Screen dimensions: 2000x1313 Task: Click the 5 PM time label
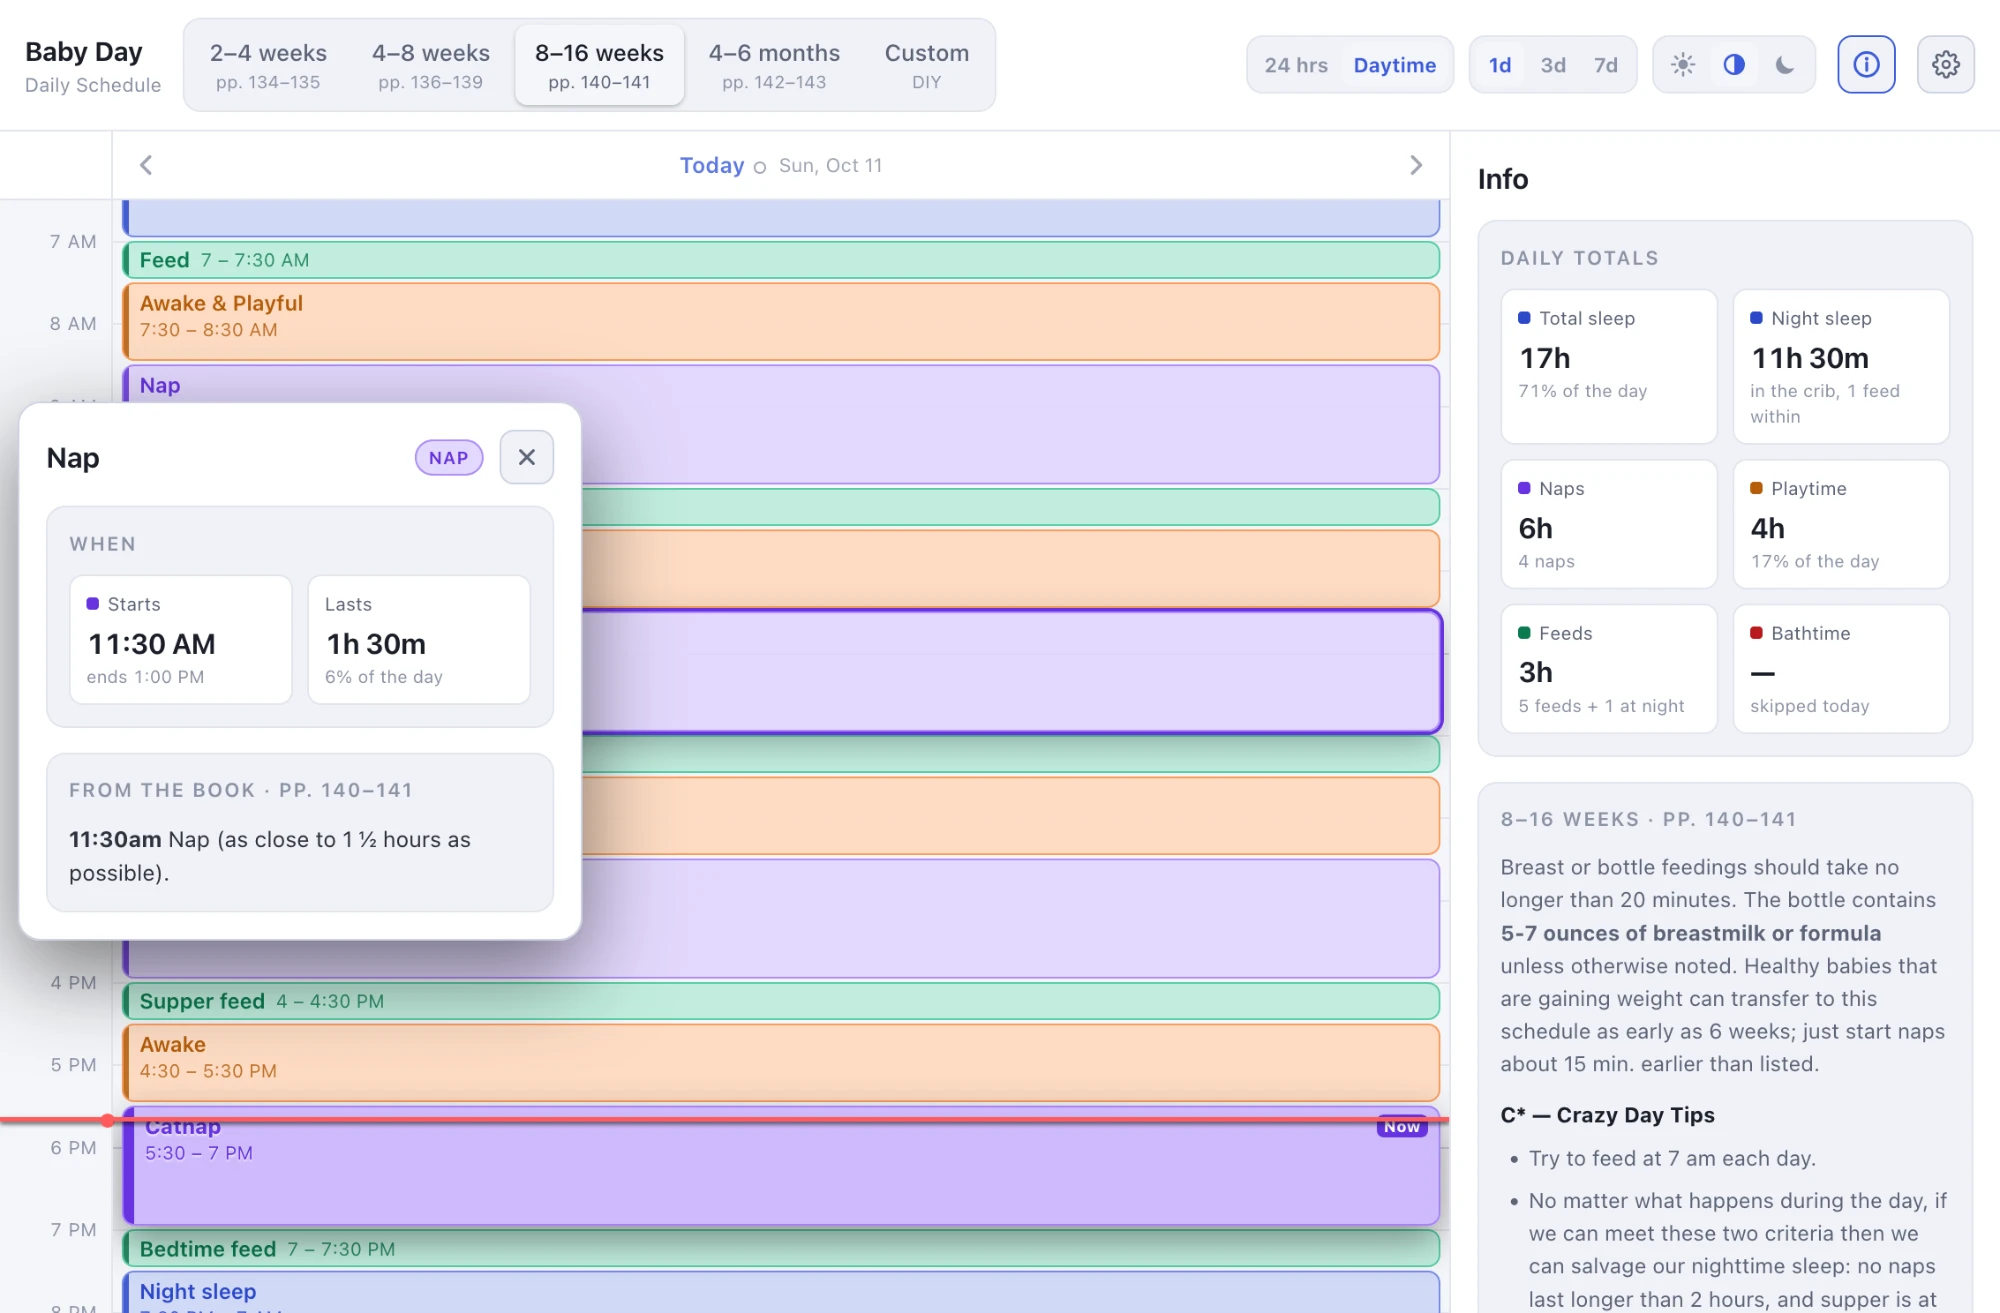coord(73,1065)
